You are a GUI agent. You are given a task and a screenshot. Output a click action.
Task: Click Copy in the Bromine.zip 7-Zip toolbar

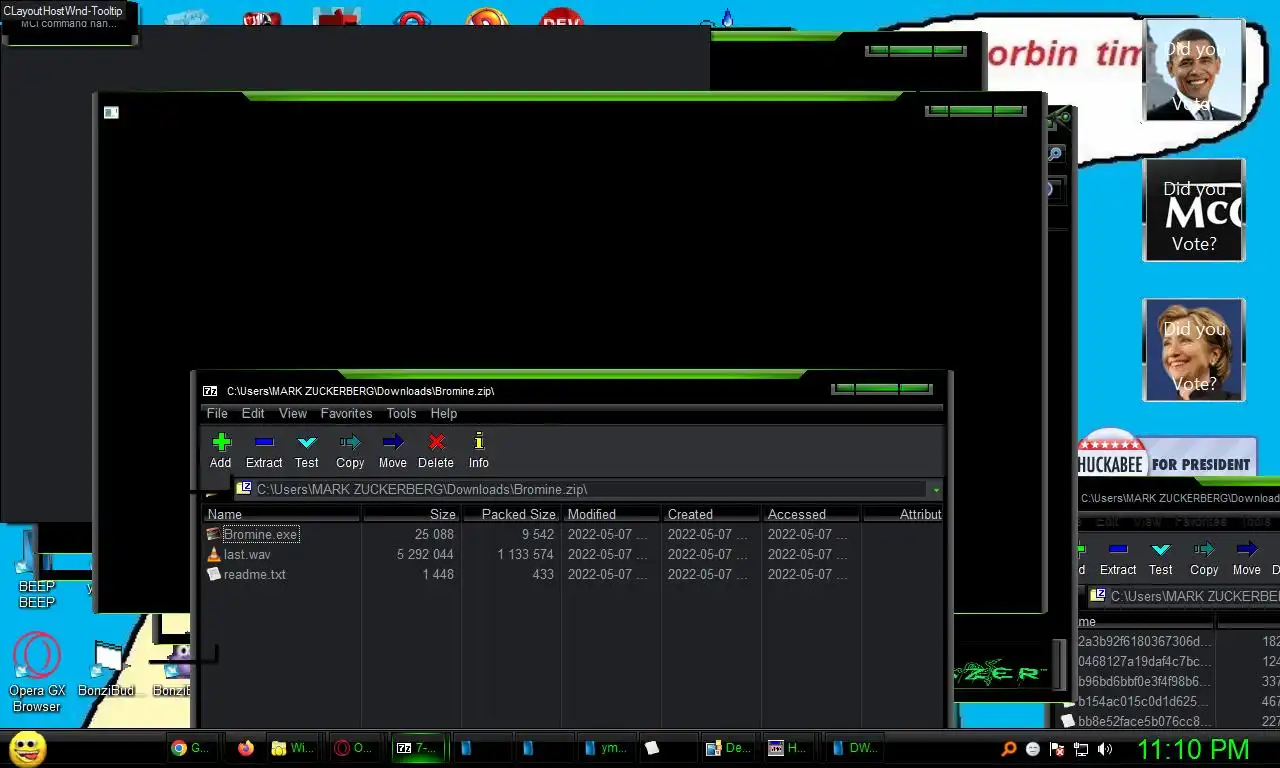click(350, 450)
